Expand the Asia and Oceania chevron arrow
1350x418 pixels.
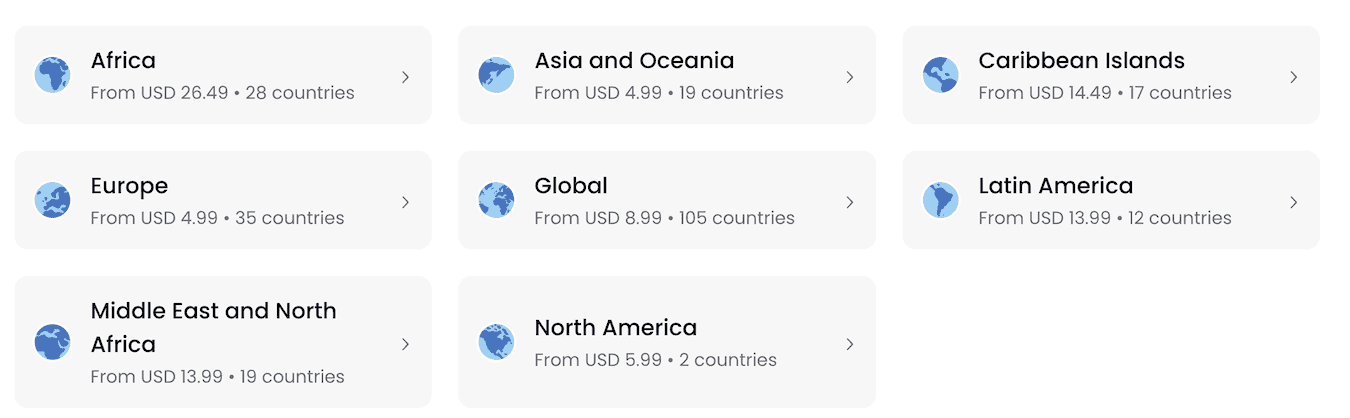coord(849,77)
